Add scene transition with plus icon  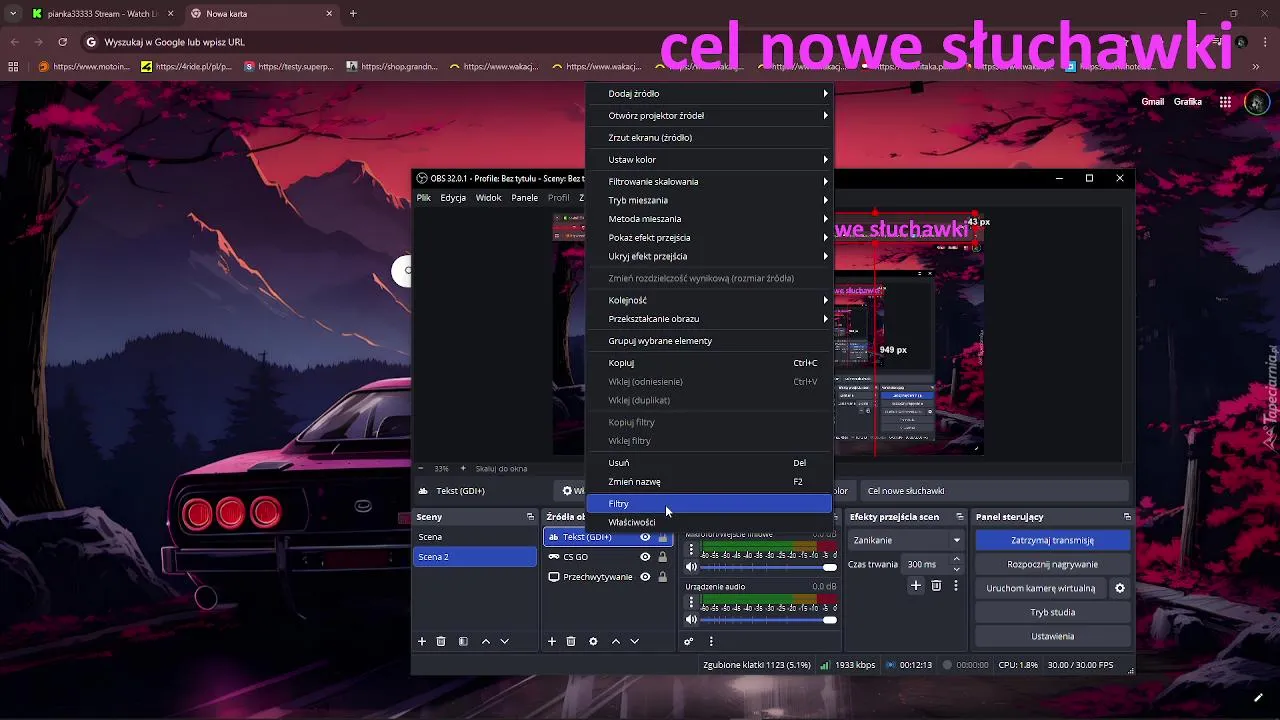tap(915, 586)
